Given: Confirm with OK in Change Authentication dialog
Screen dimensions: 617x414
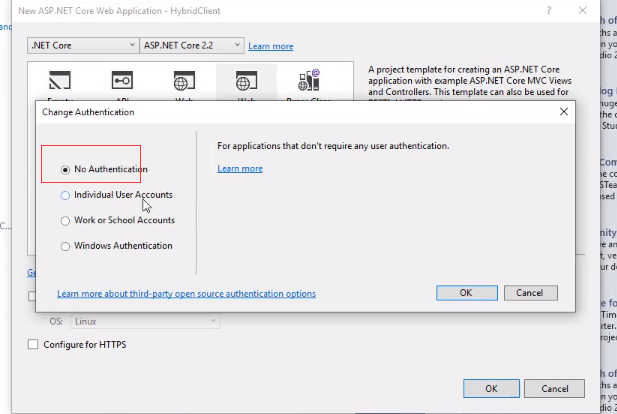Looking at the screenshot, I should point(467,293).
